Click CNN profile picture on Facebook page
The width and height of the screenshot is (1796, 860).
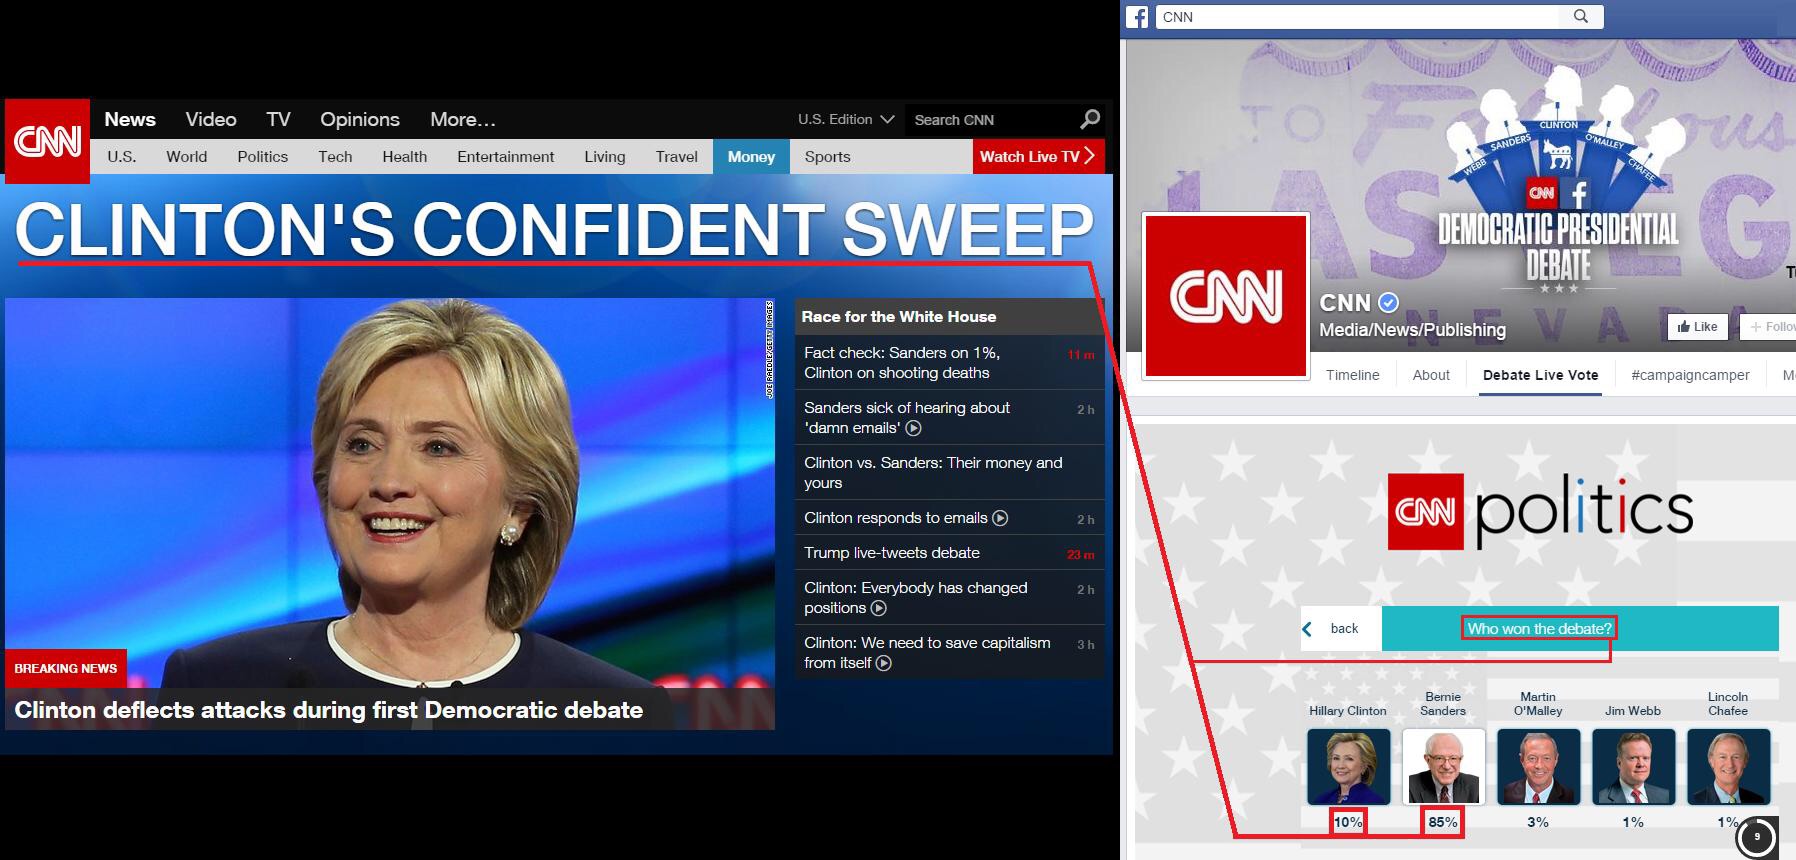pyautogui.click(x=1226, y=297)
